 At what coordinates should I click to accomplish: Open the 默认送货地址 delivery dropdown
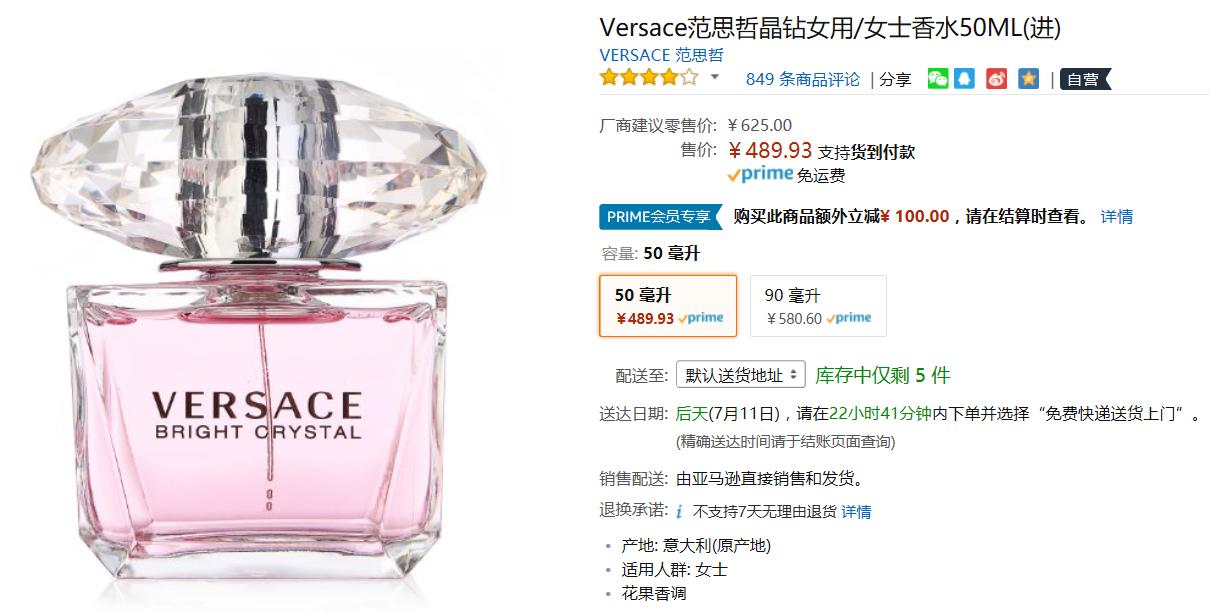pyautogui.click(x=740, y=375)
